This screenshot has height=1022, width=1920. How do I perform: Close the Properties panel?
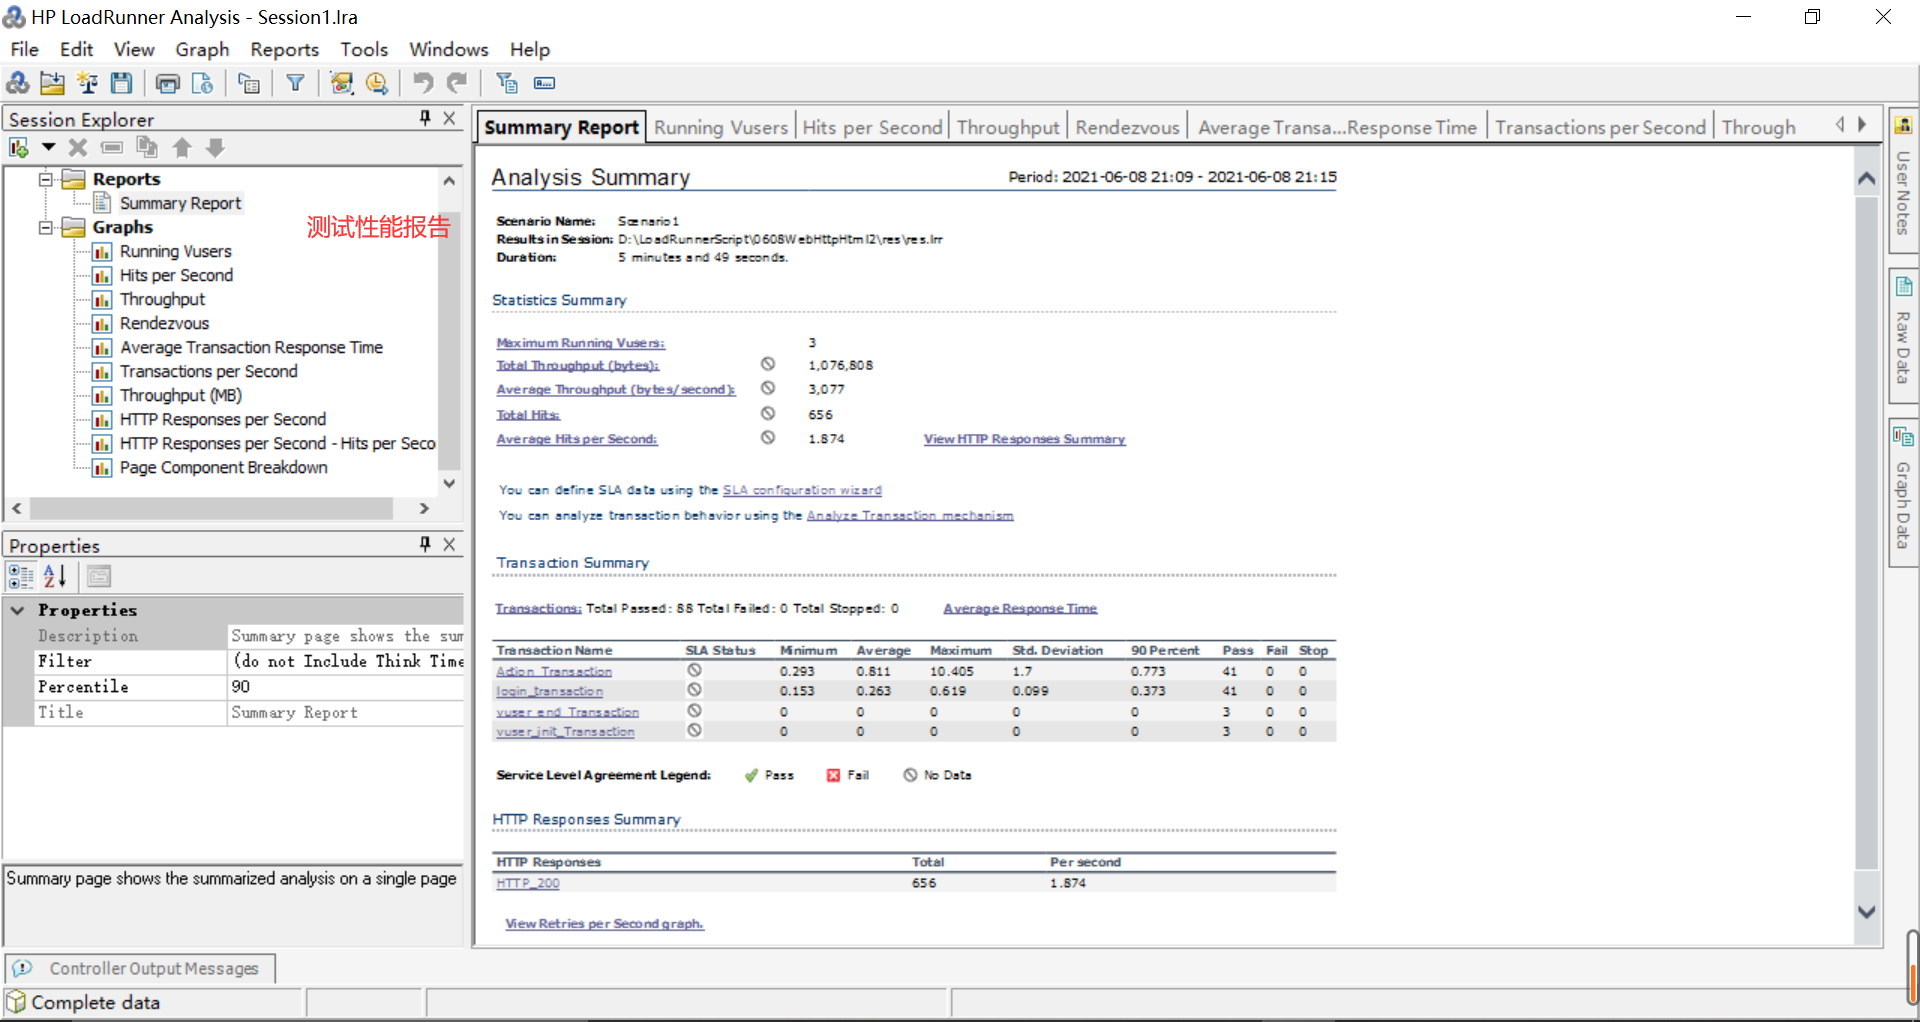tap(449, 544)
